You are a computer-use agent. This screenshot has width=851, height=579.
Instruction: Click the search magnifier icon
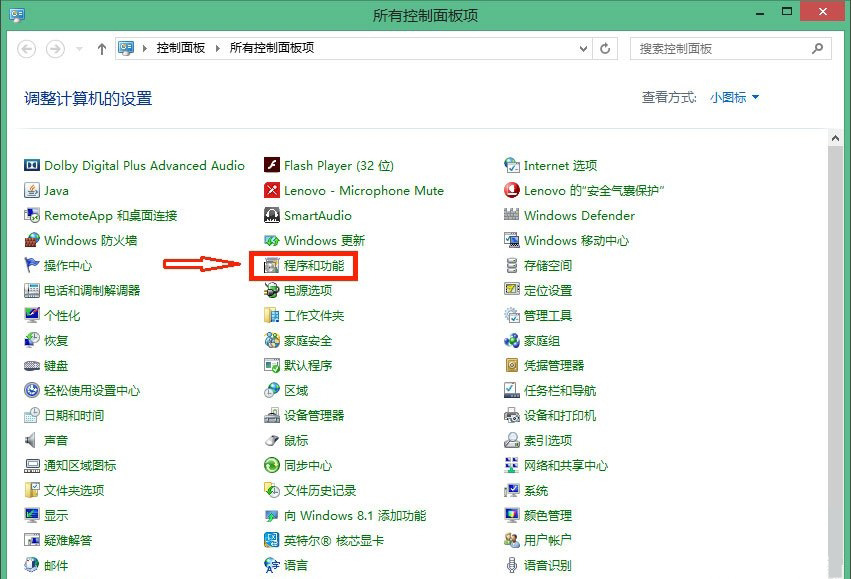[x=817, y=49]
